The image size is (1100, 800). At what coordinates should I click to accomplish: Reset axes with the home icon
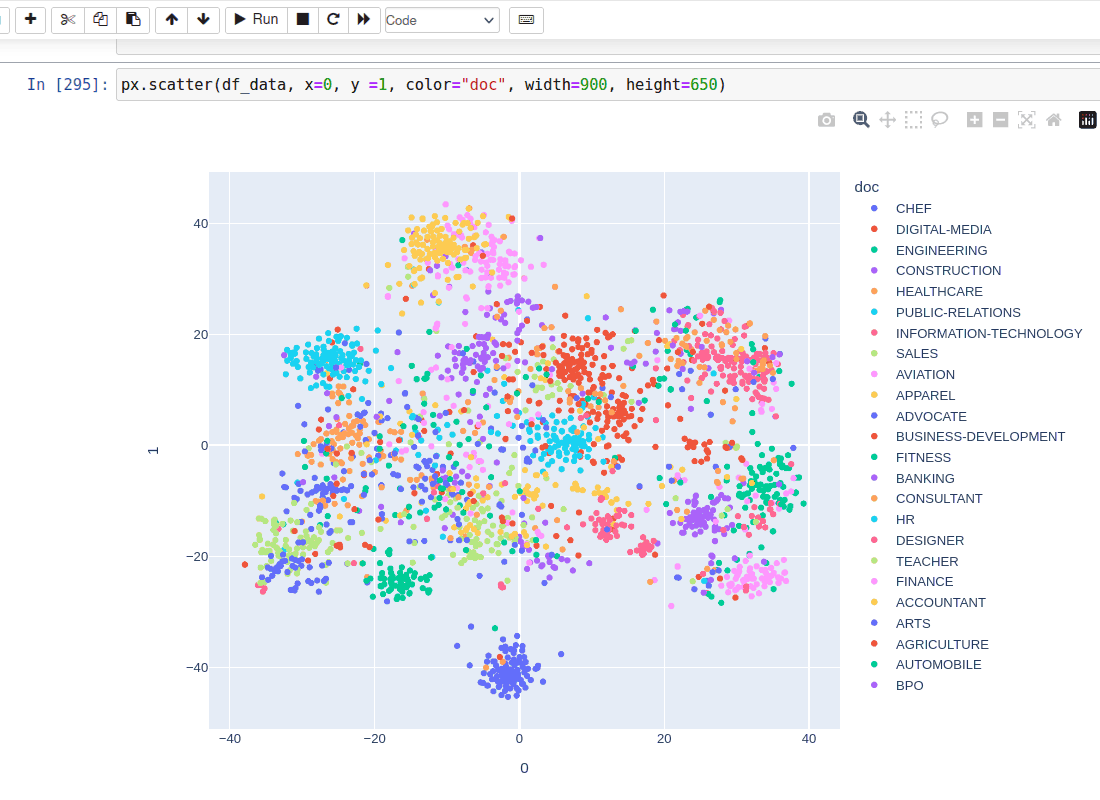coord(1052,118)
